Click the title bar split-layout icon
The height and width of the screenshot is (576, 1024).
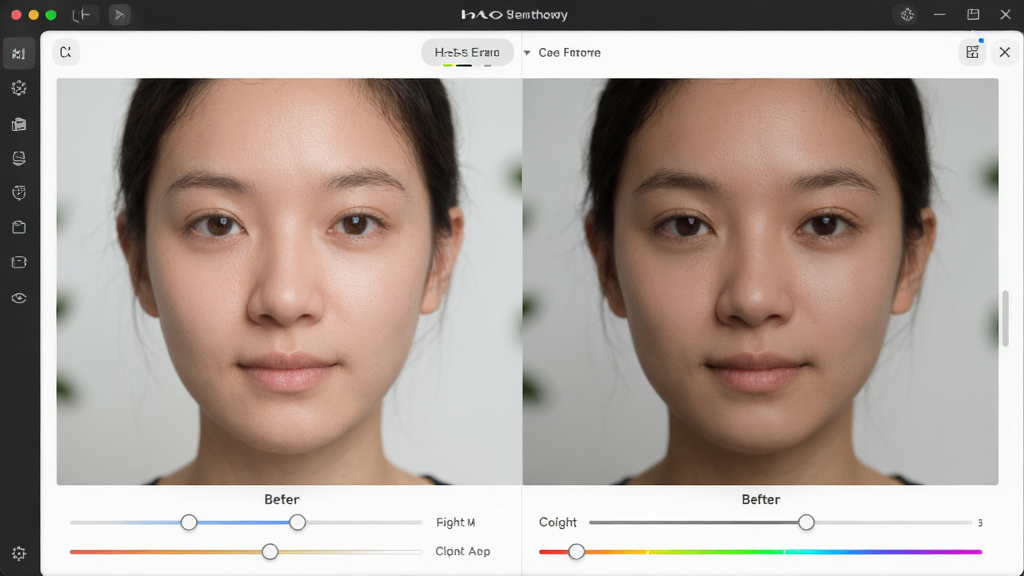click(x=81, y=14)
